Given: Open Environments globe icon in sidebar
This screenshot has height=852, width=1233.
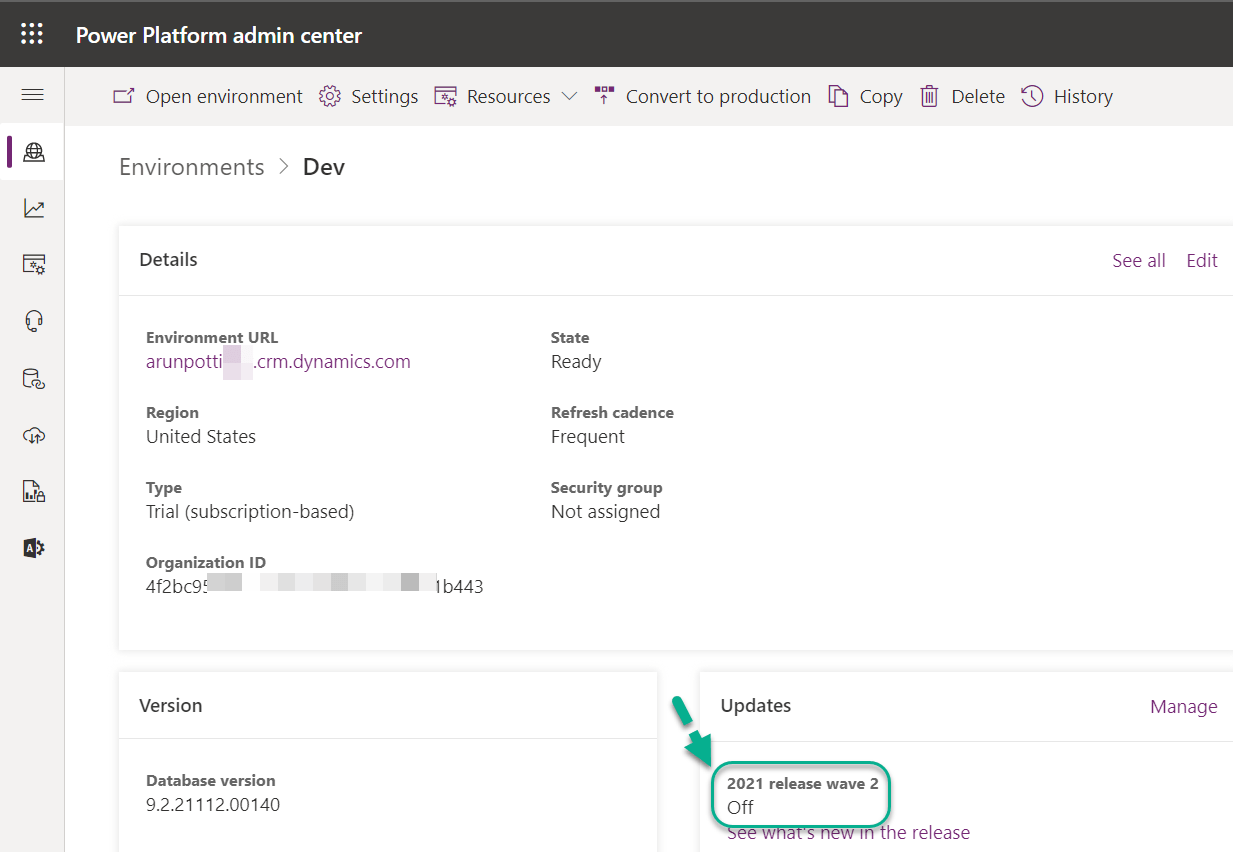Looking at the screenshot, I should point(34,152).
